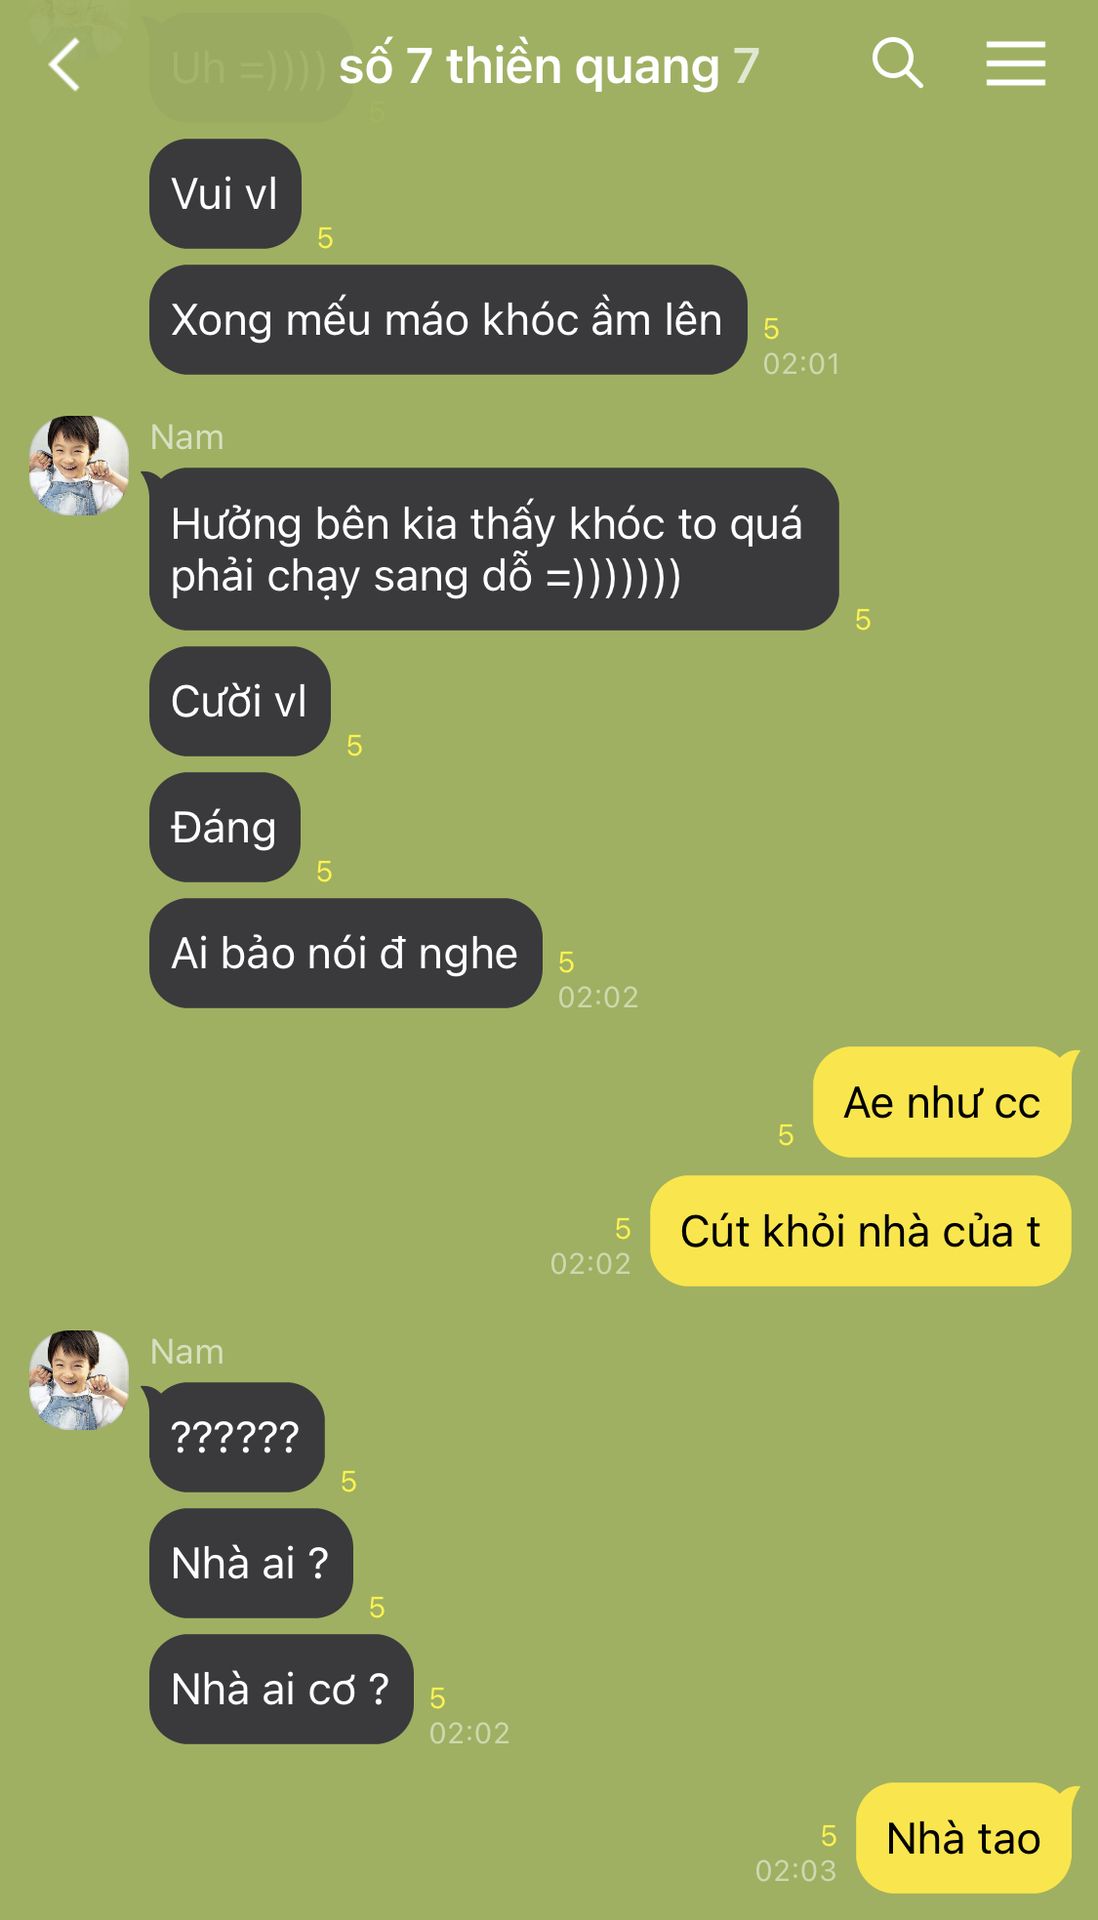Open the chat search magnifier icon
Screen dimensions: 1098x1920
coord(897,64)
